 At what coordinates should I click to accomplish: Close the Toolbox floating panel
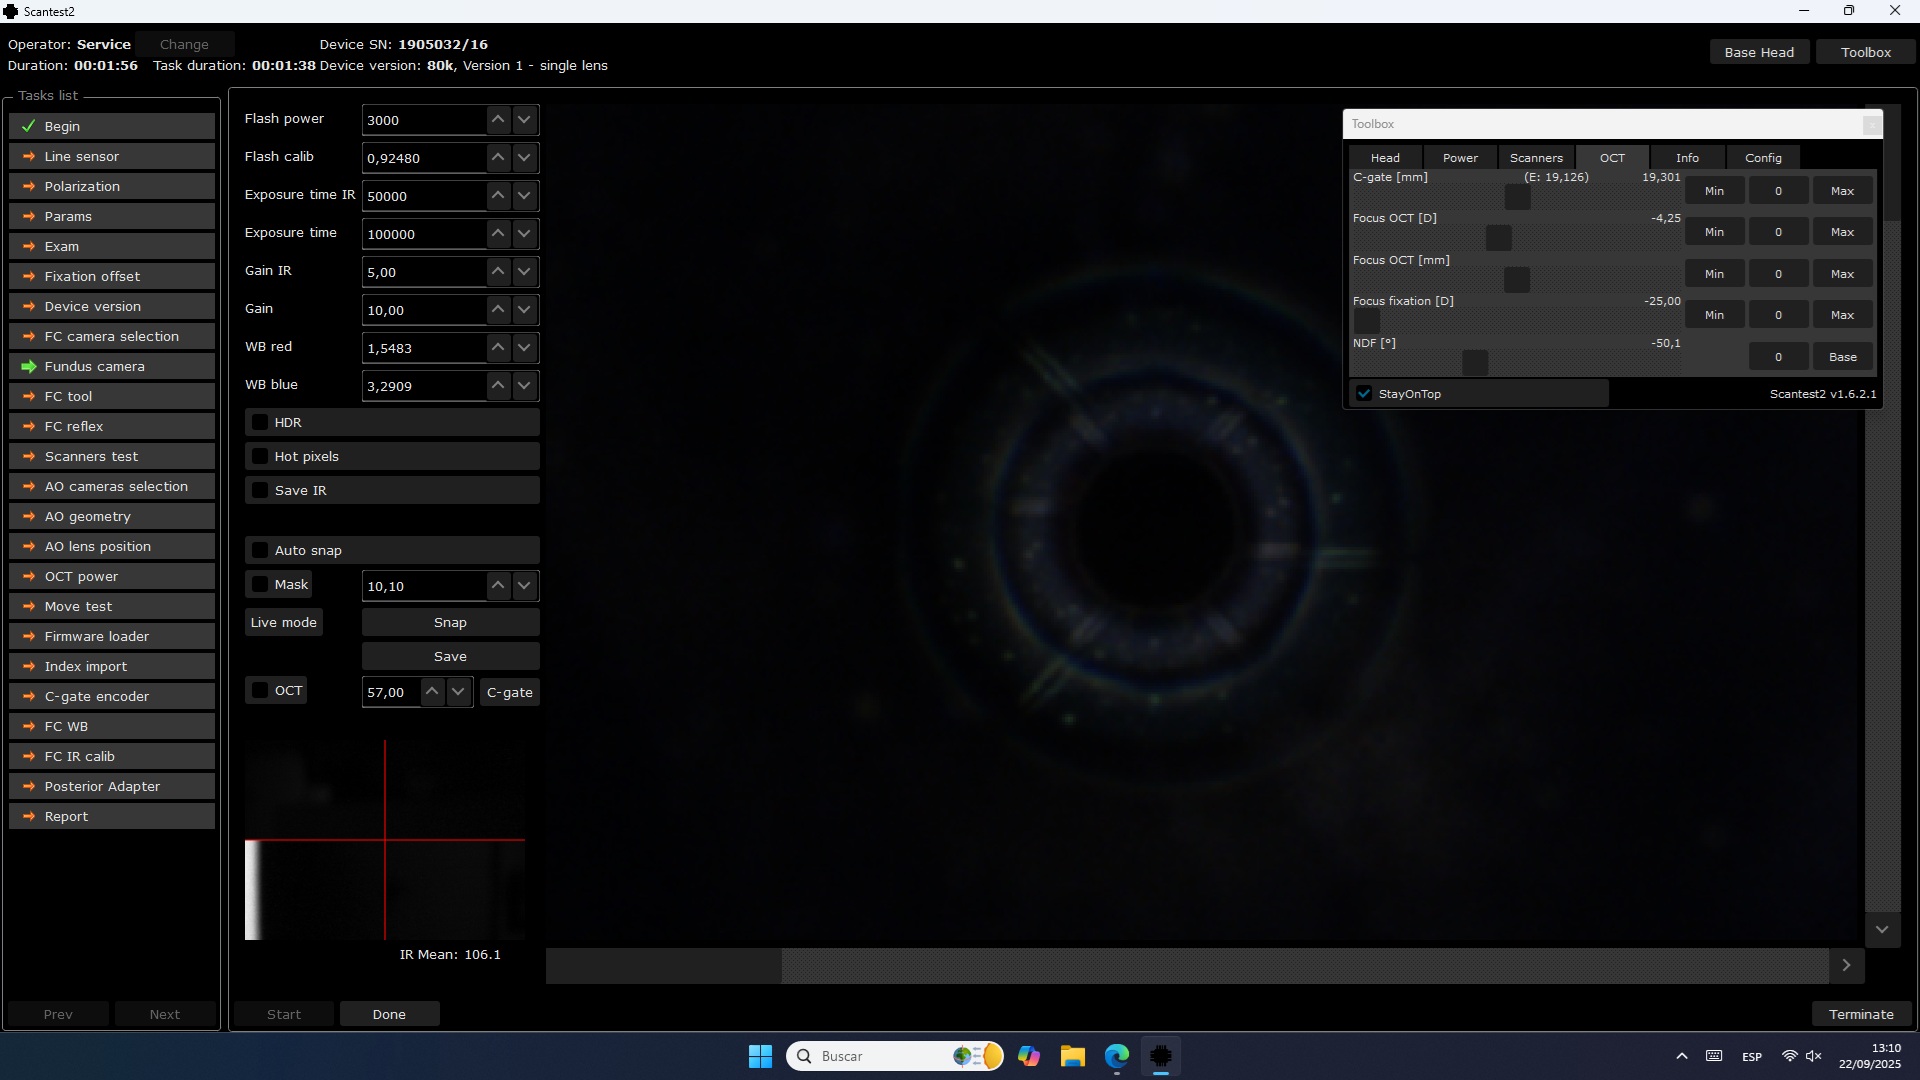(x=1871, y=124)
